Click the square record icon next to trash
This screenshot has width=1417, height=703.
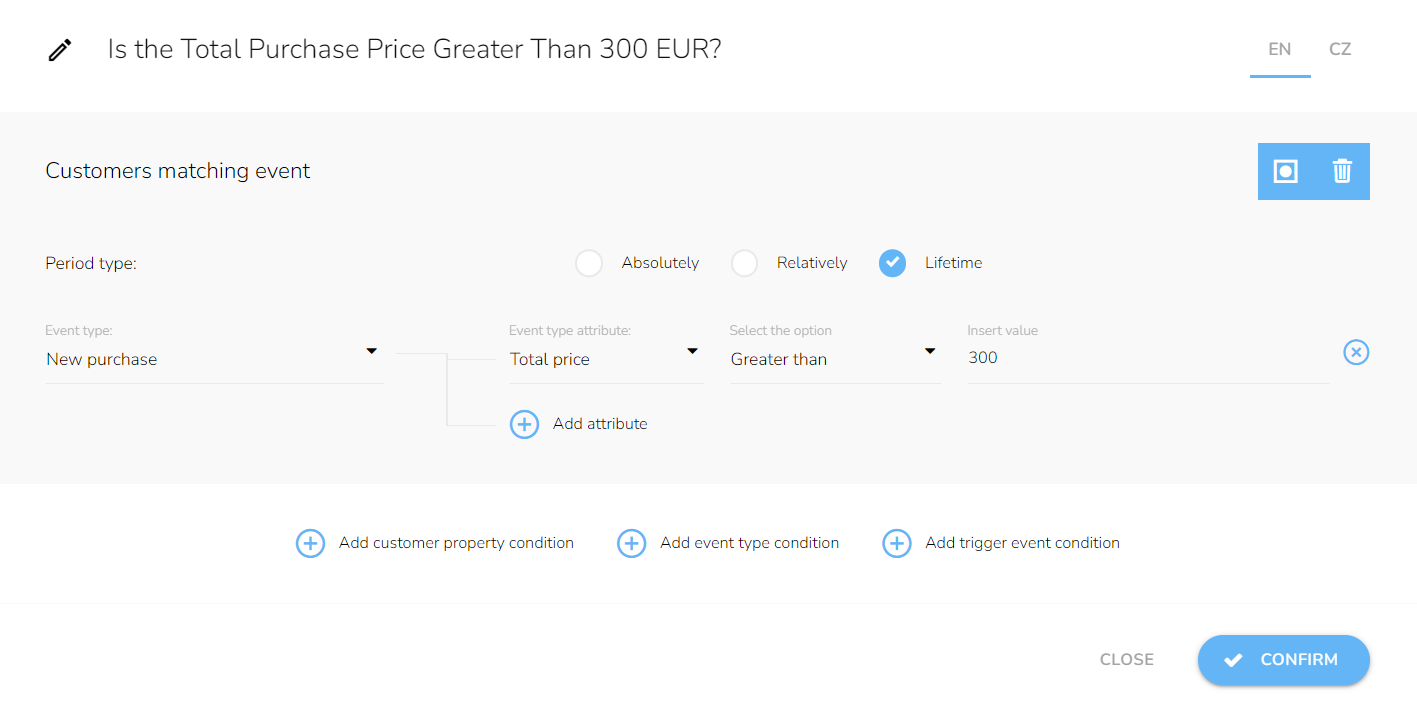[x=1285, y=171]
